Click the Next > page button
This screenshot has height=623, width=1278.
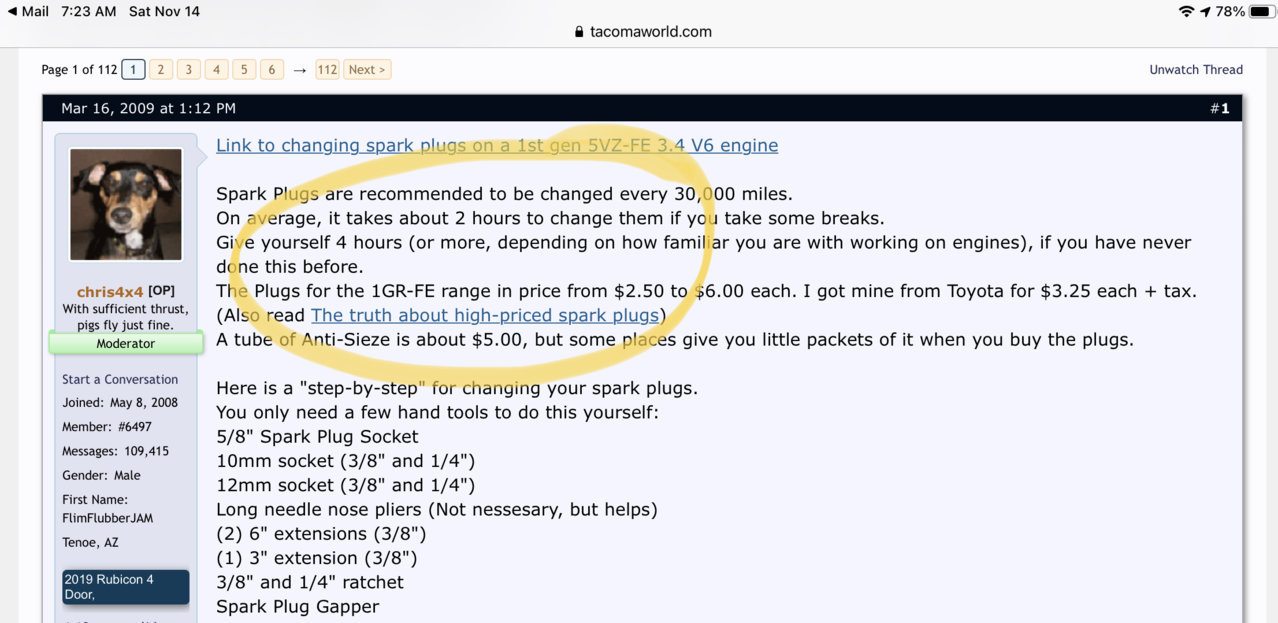(367, 70)
